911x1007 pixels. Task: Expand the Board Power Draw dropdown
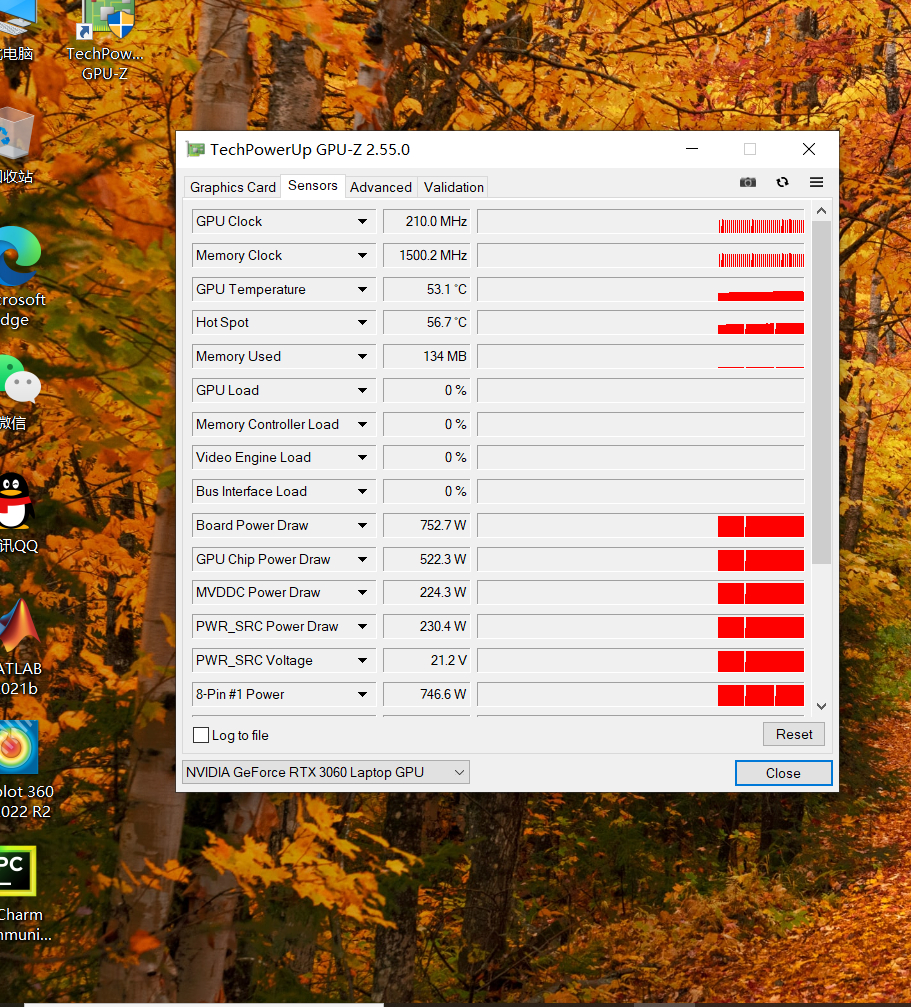362,525
